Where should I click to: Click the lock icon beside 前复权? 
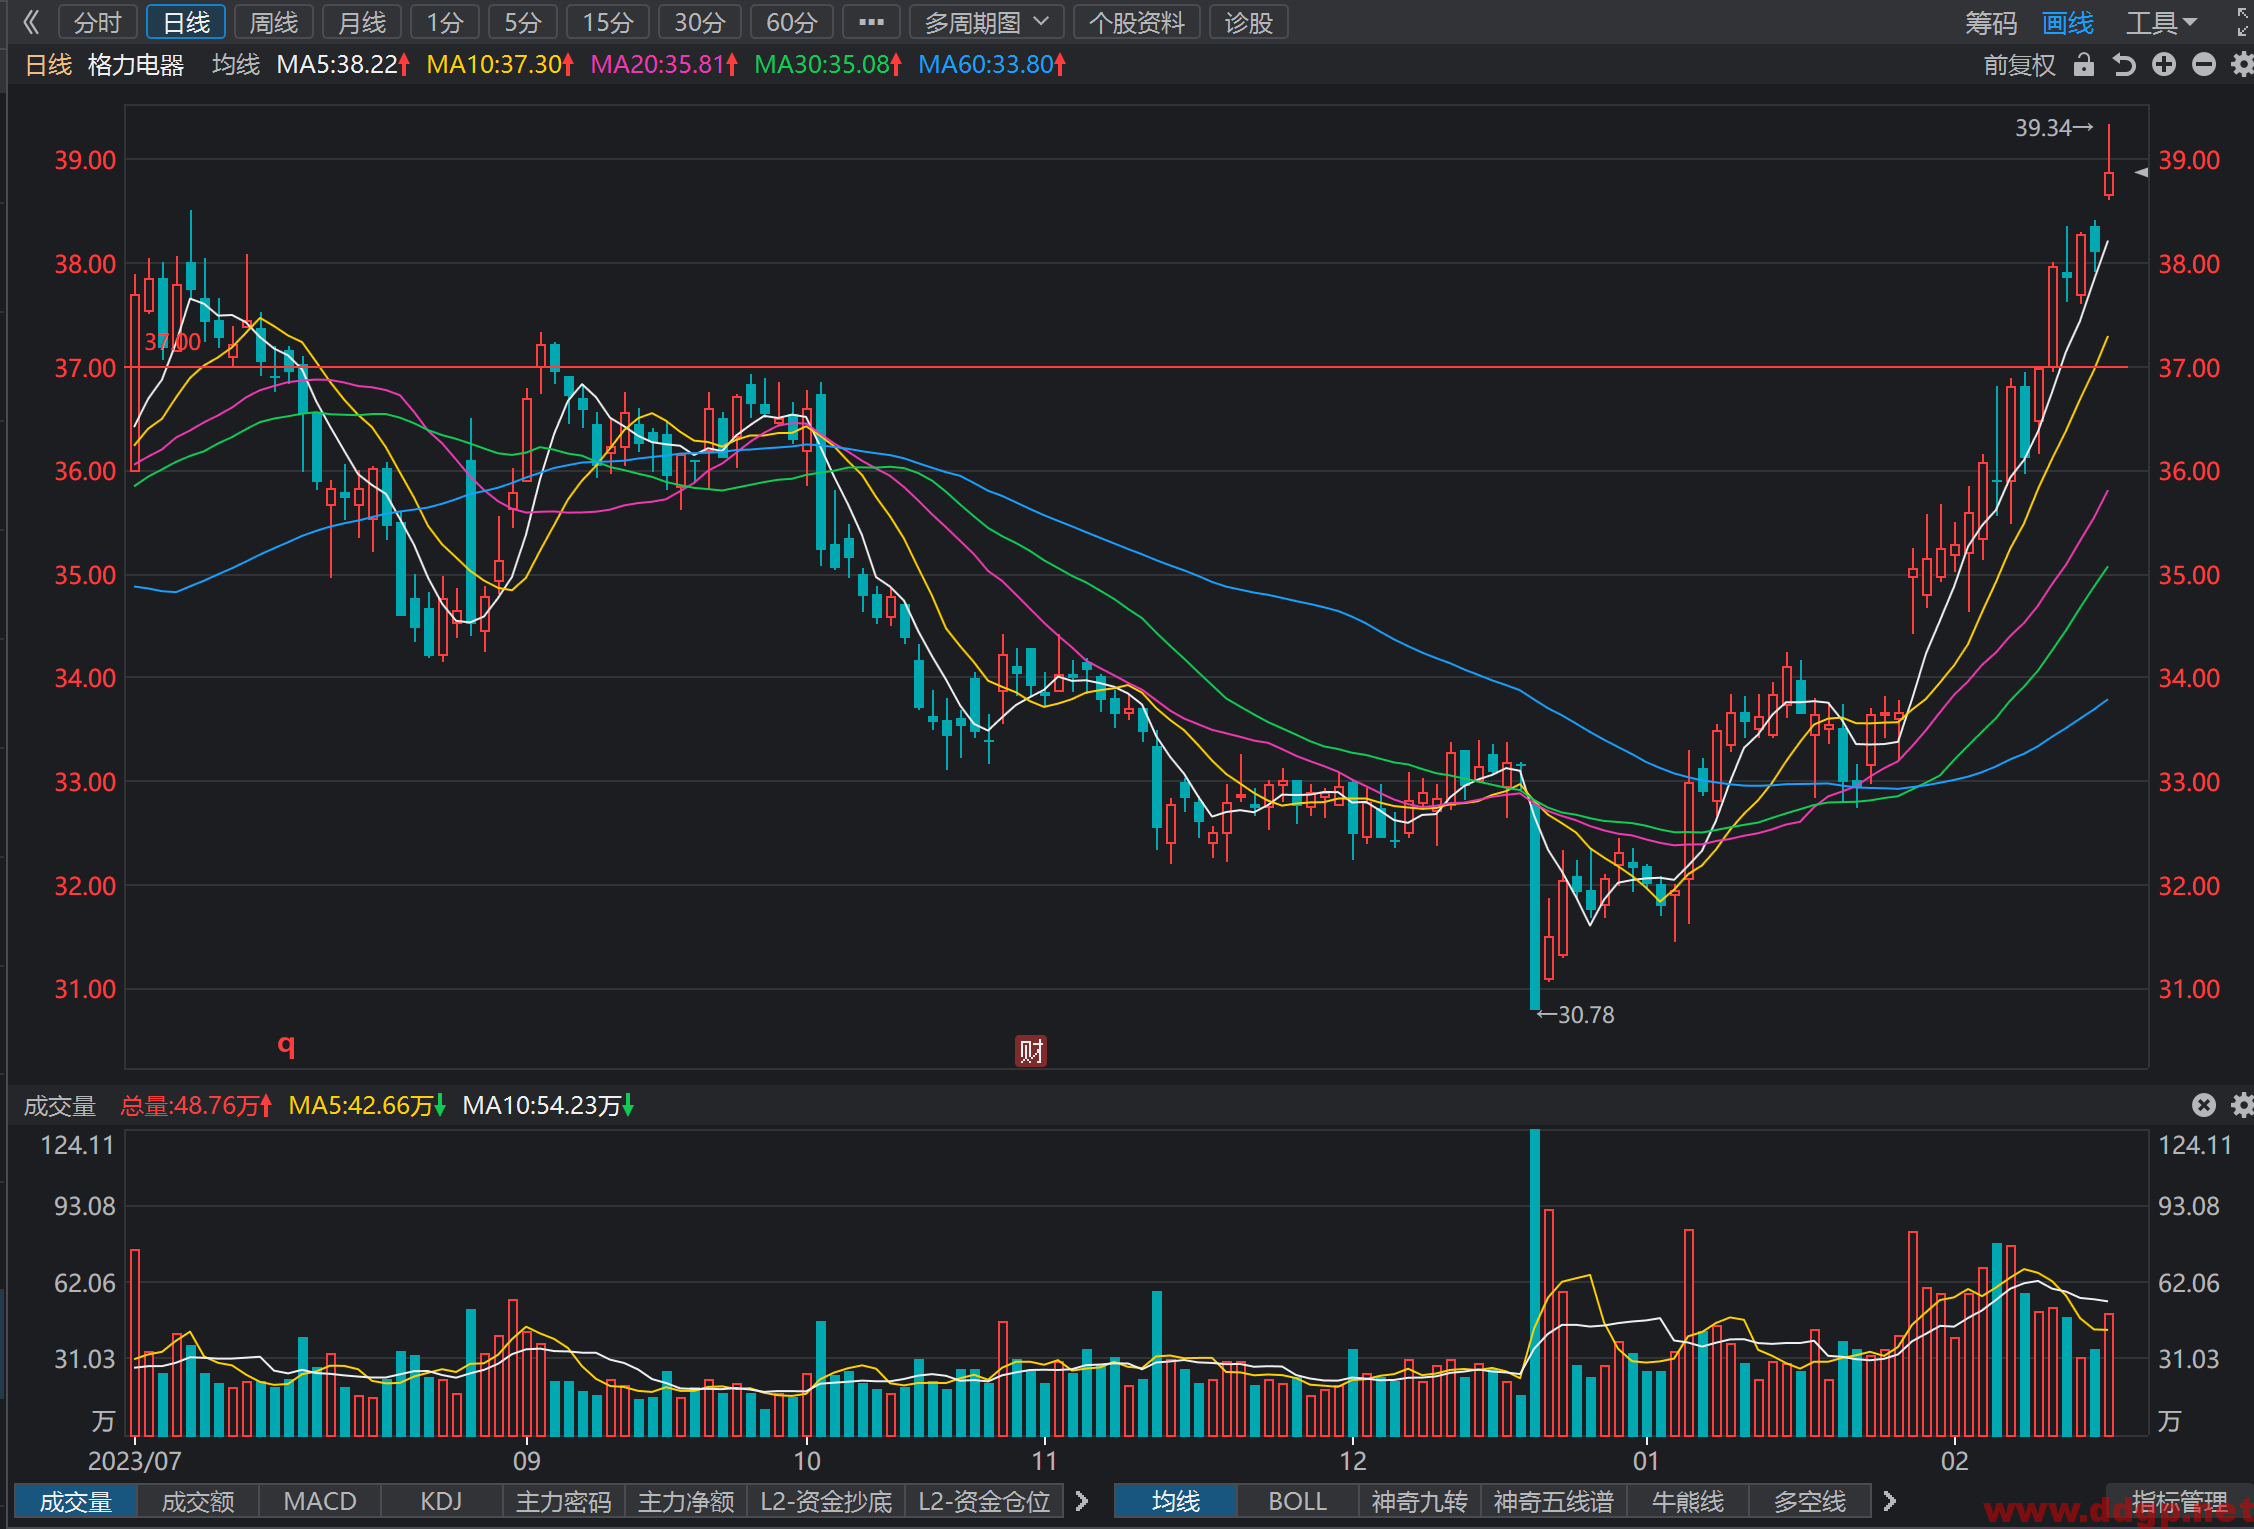click(2084, 65)
